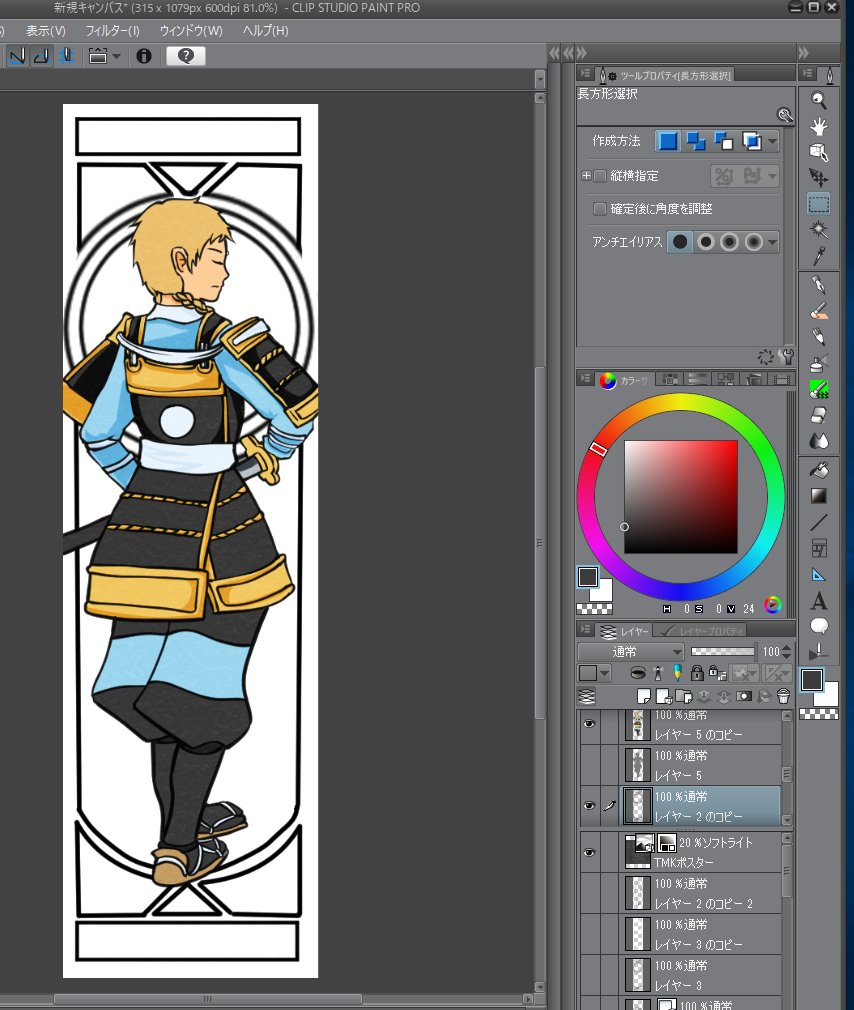Open the 通常 blending mode dropdown

click(630, 652)
